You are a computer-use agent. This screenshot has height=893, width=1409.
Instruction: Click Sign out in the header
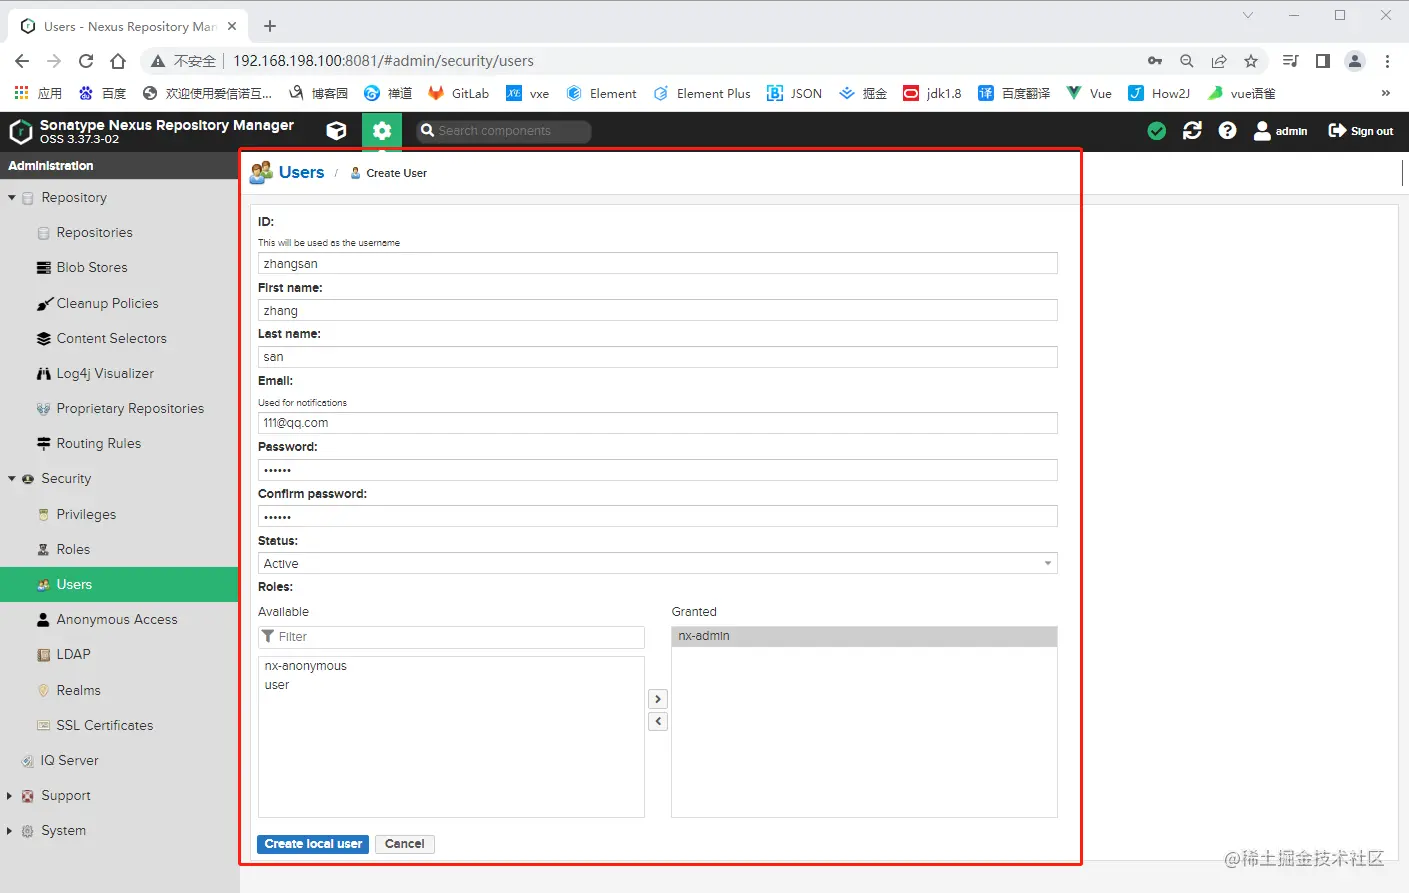1360,131
